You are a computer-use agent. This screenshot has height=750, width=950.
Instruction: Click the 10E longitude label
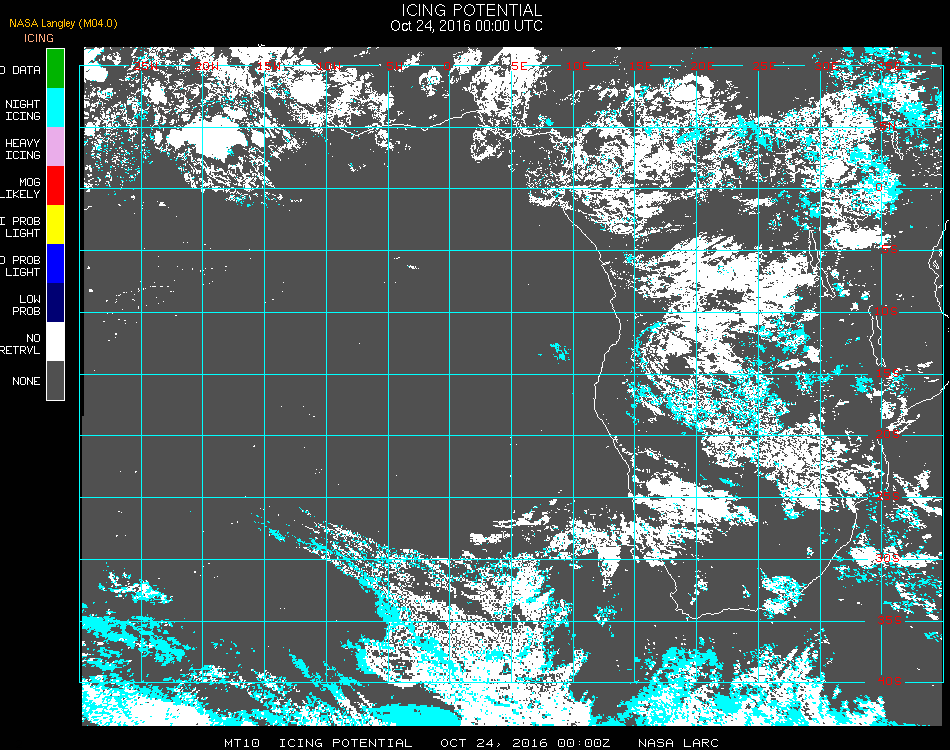tap(577, 66)
